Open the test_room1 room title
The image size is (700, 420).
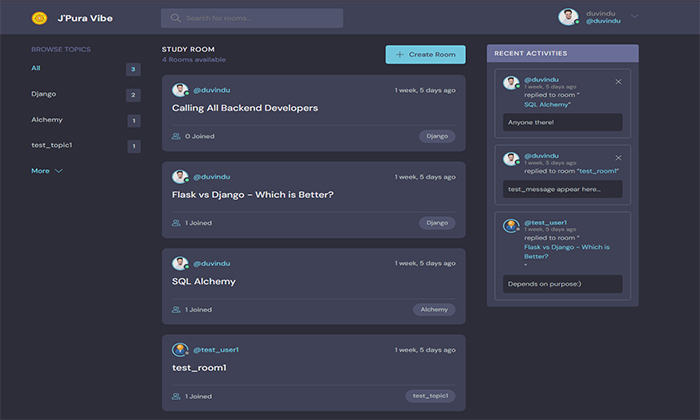199,368
